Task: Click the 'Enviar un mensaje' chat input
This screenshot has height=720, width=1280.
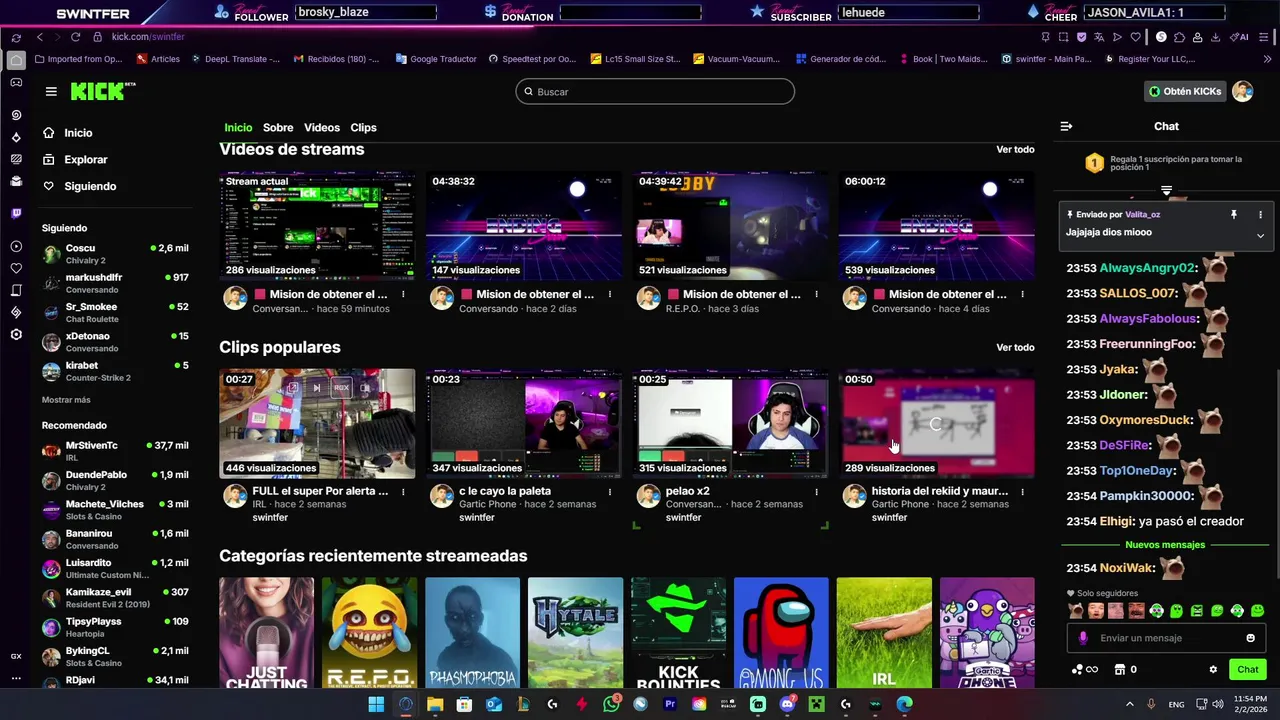Action: 1165,638
